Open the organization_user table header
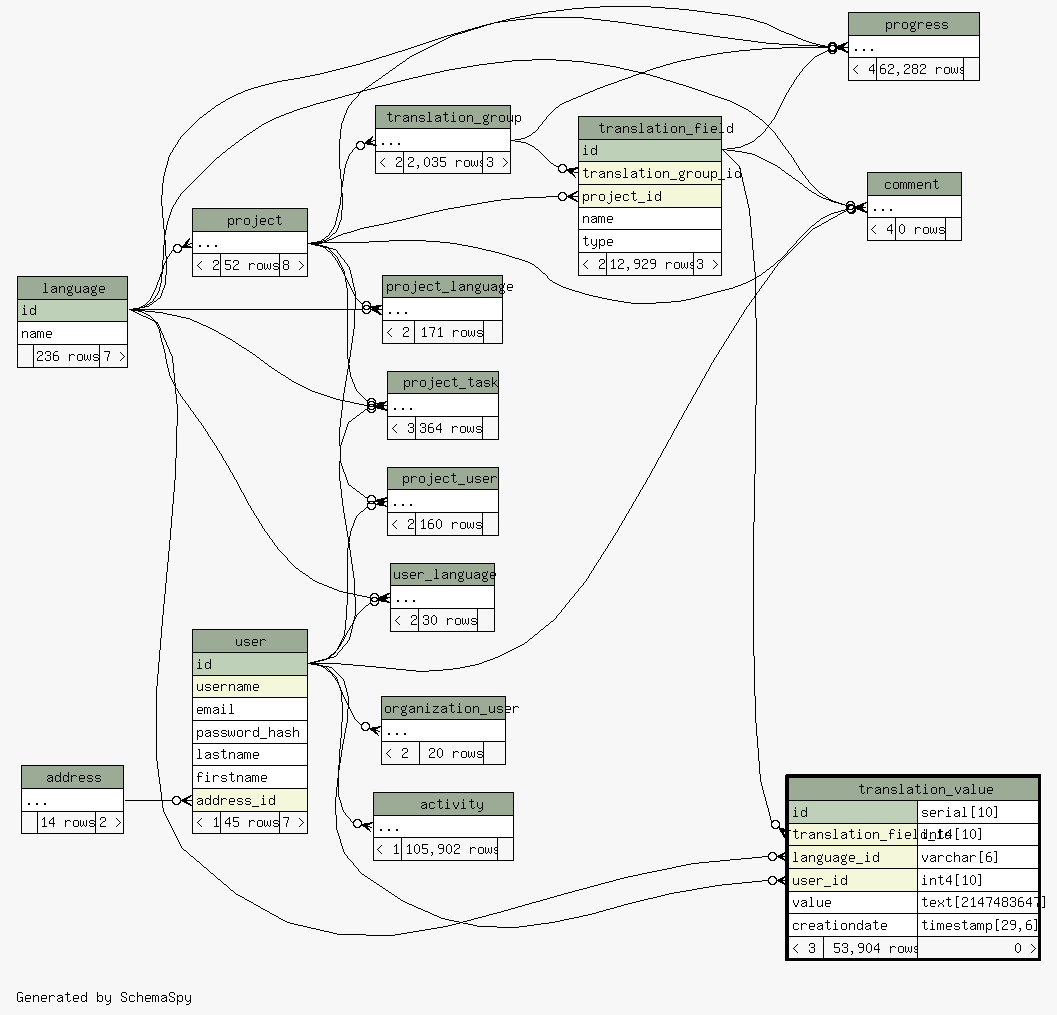 tap(443, 708)
